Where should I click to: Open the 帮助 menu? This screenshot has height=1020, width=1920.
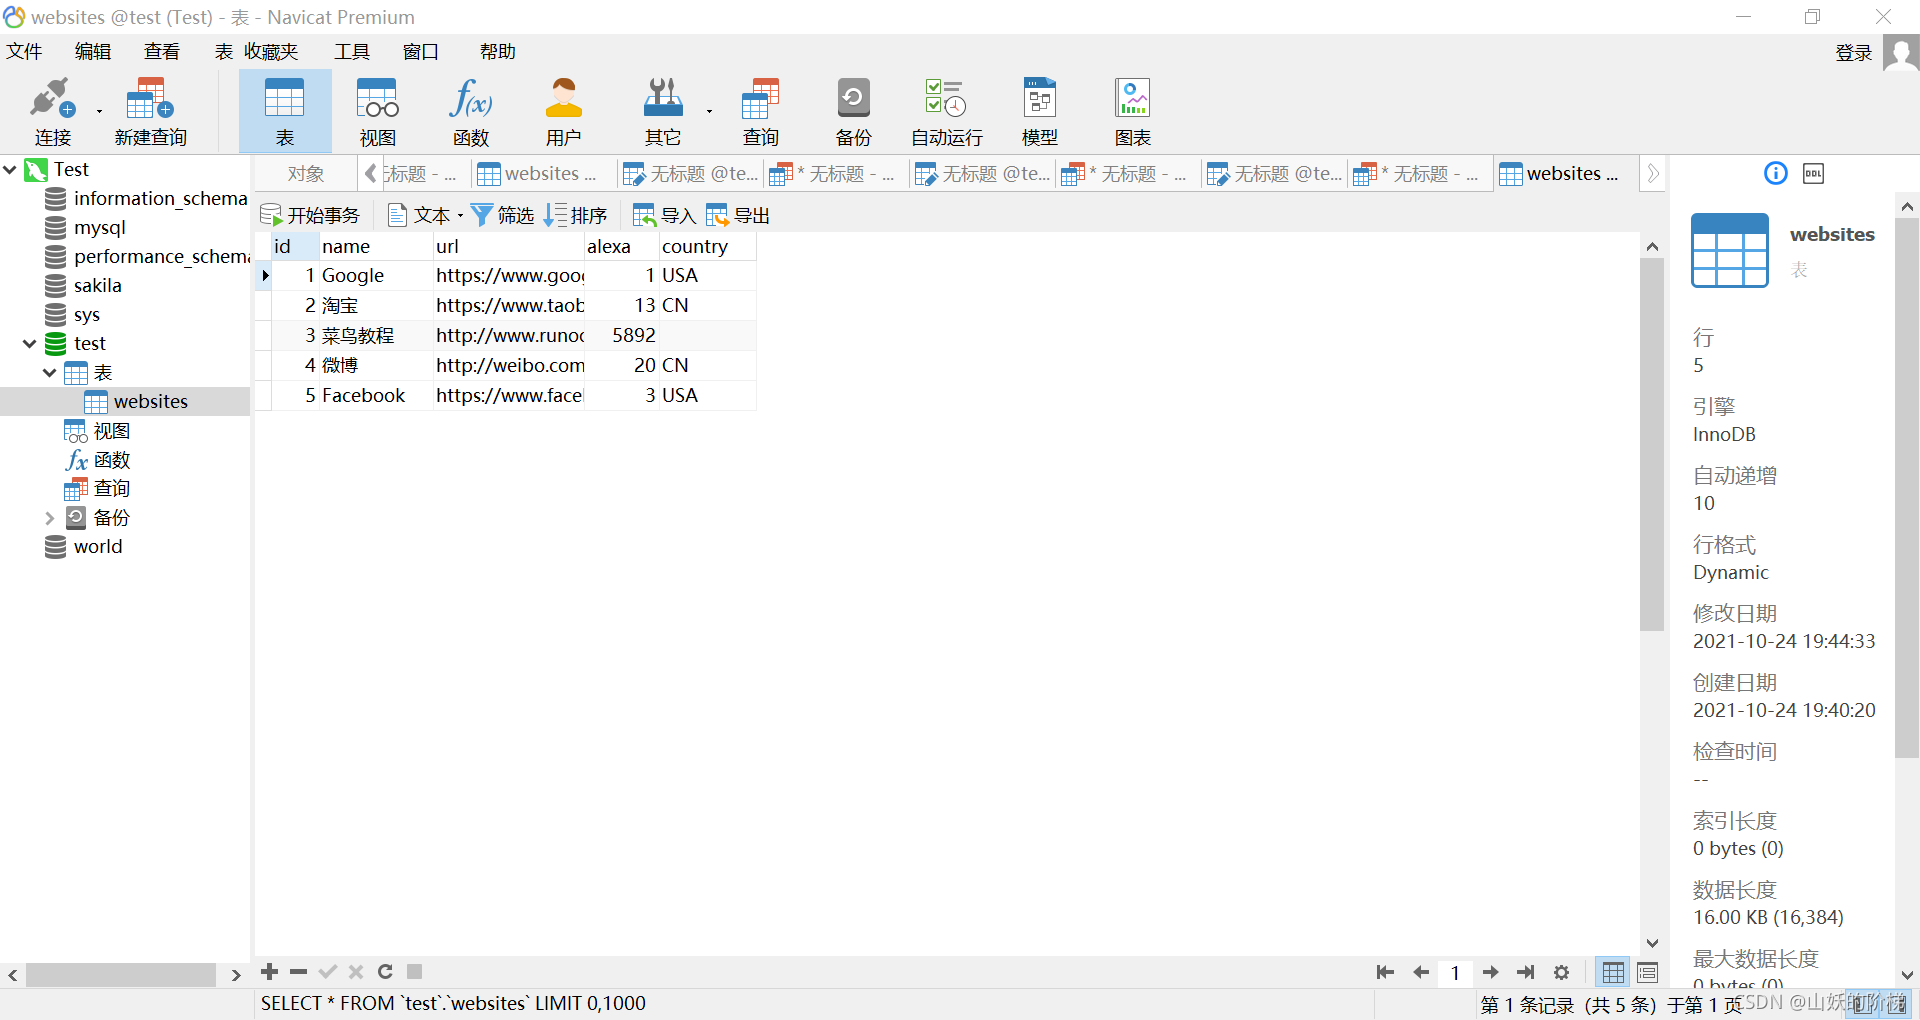pyautogui.click(x=498, y=52)
